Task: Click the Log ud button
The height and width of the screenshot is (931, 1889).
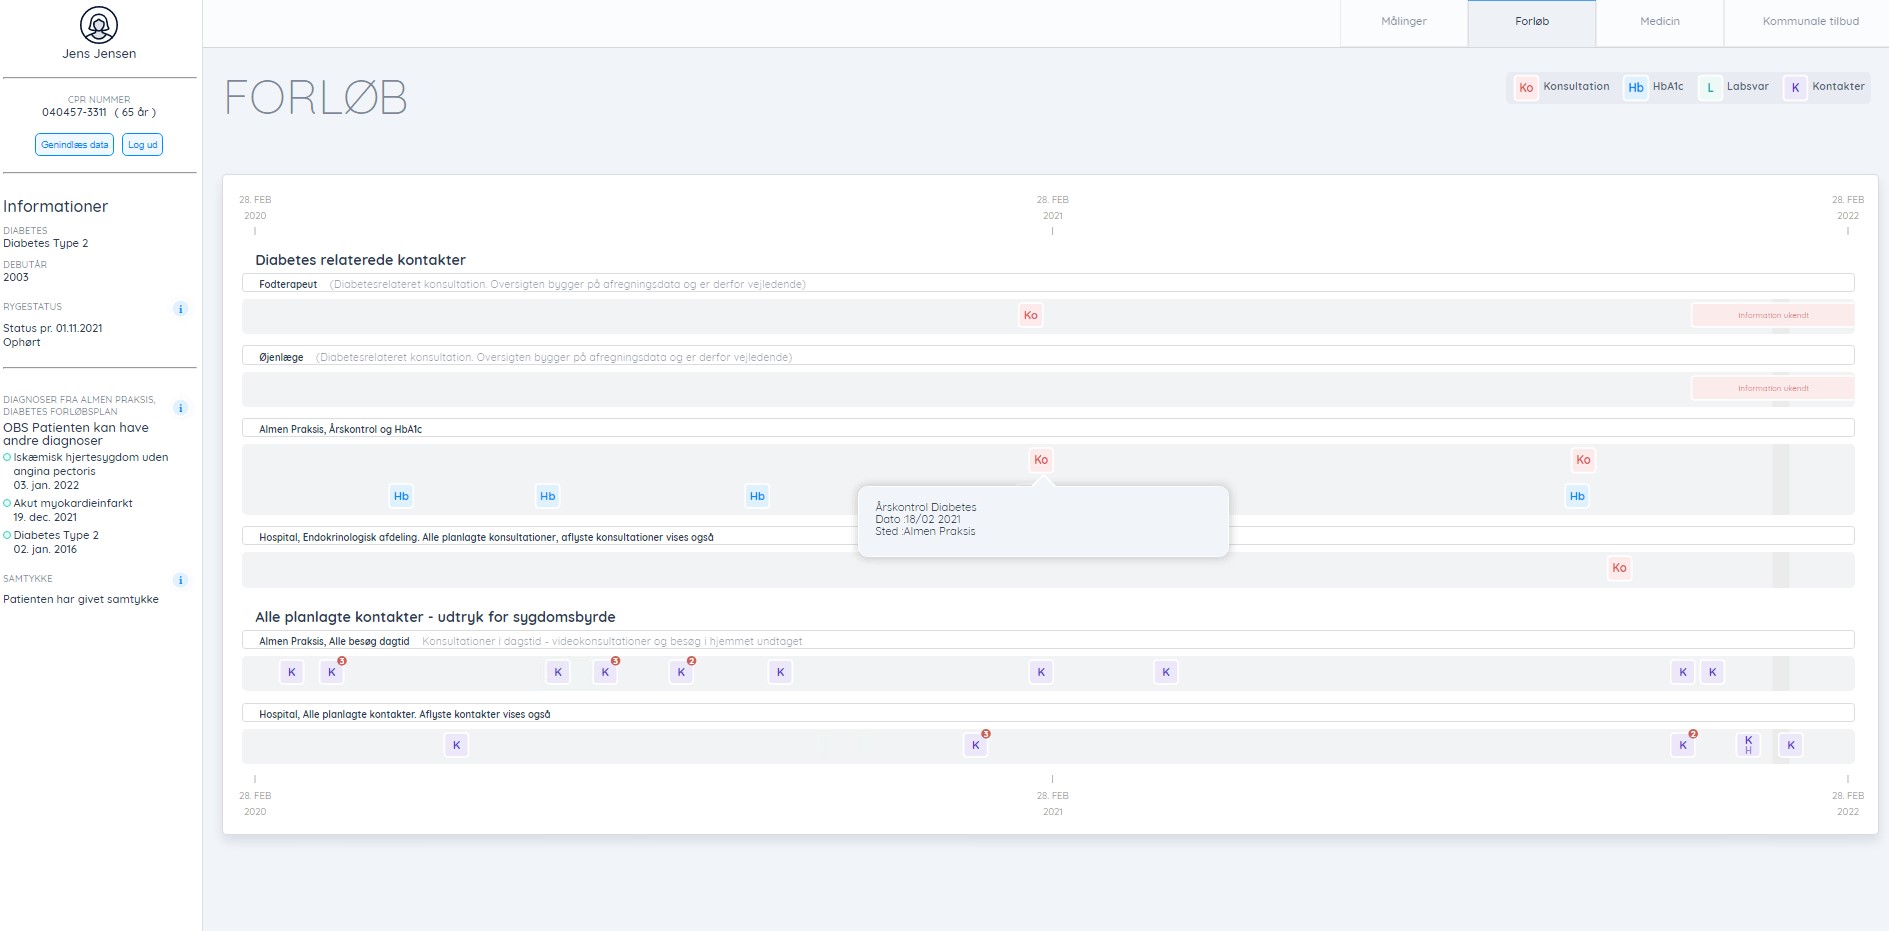Action: [x=142, y=145]
